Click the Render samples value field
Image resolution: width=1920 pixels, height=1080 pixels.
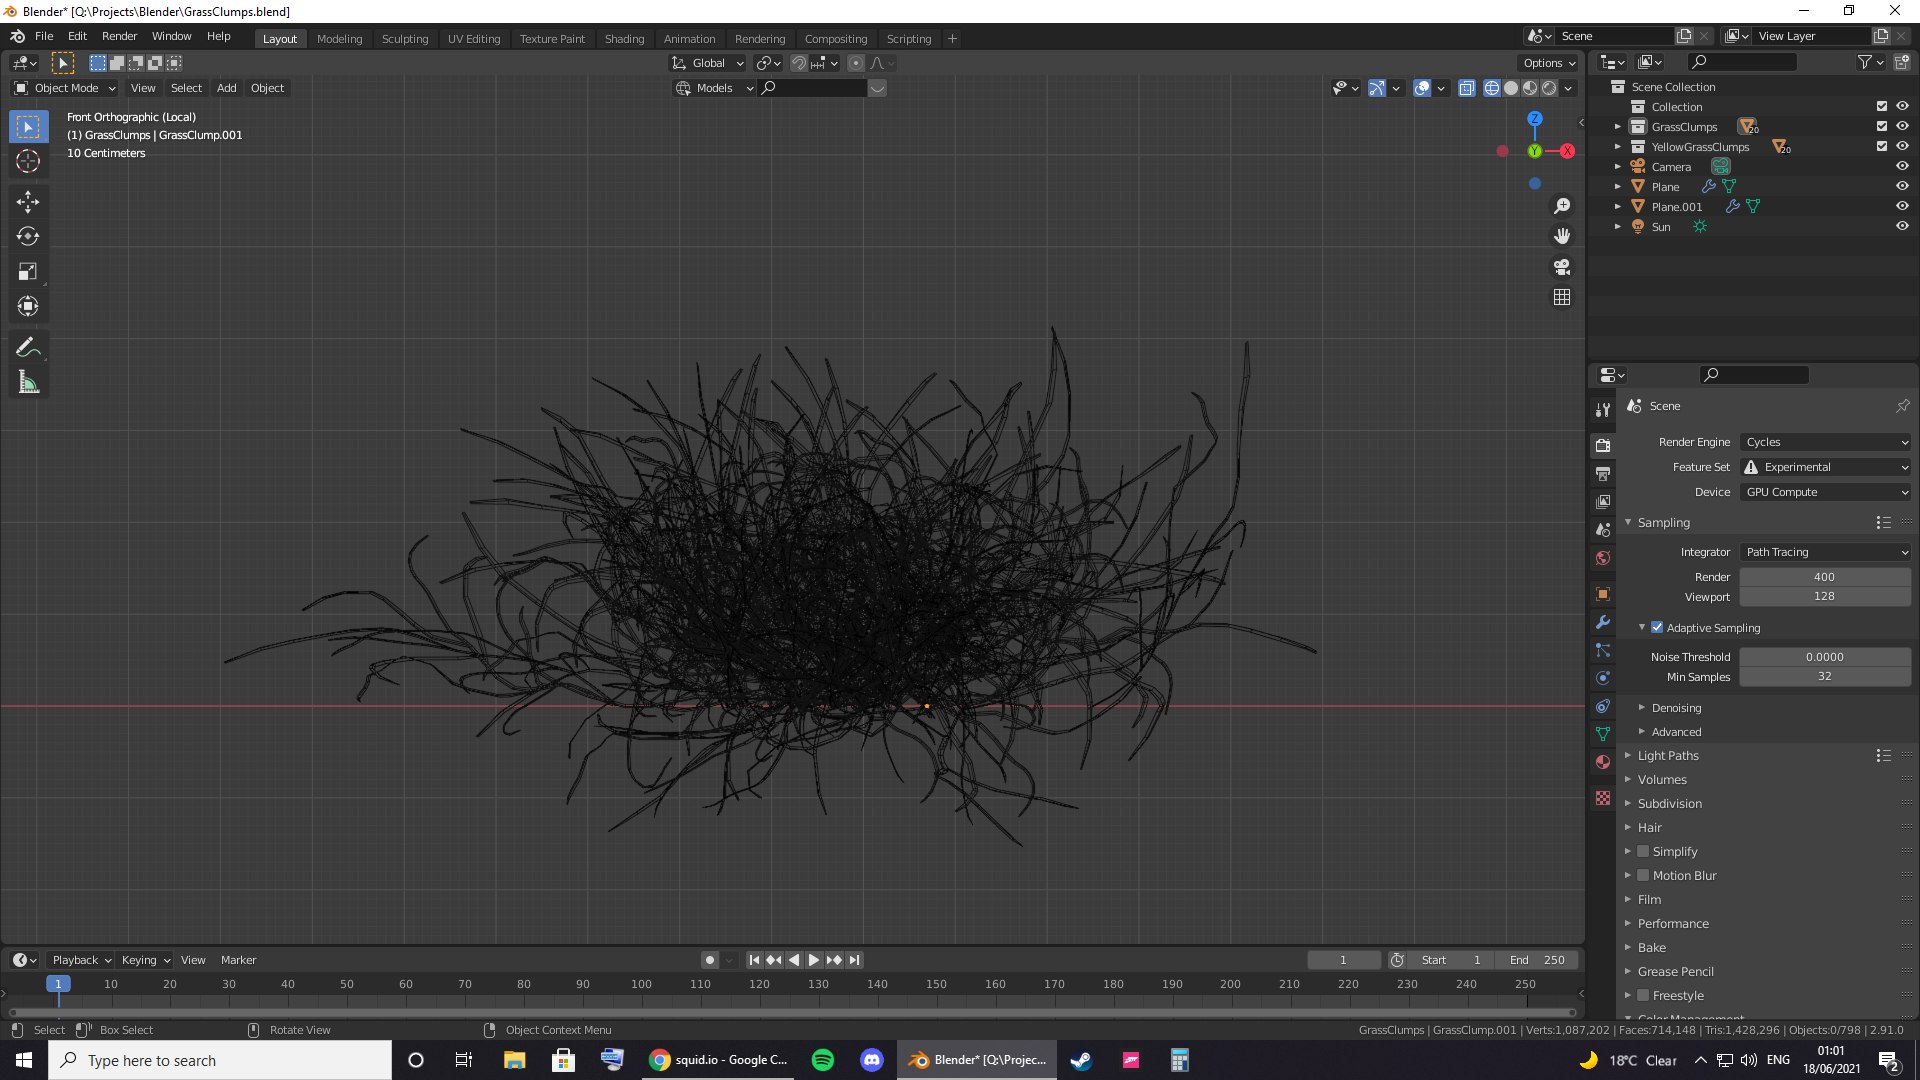(1825, 577)
